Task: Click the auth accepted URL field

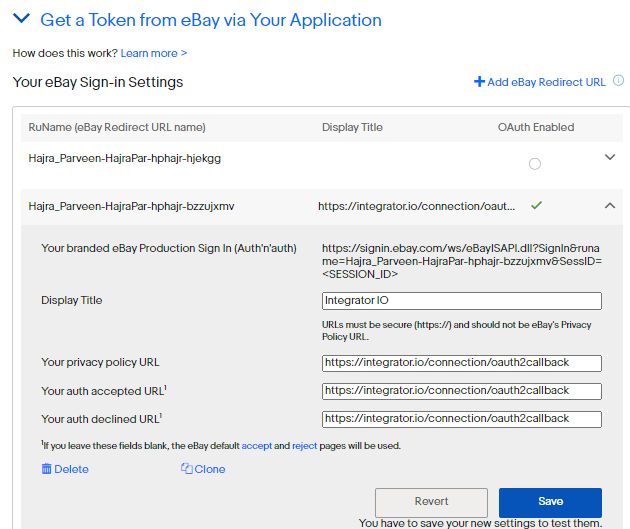Action: coord(462,391)
